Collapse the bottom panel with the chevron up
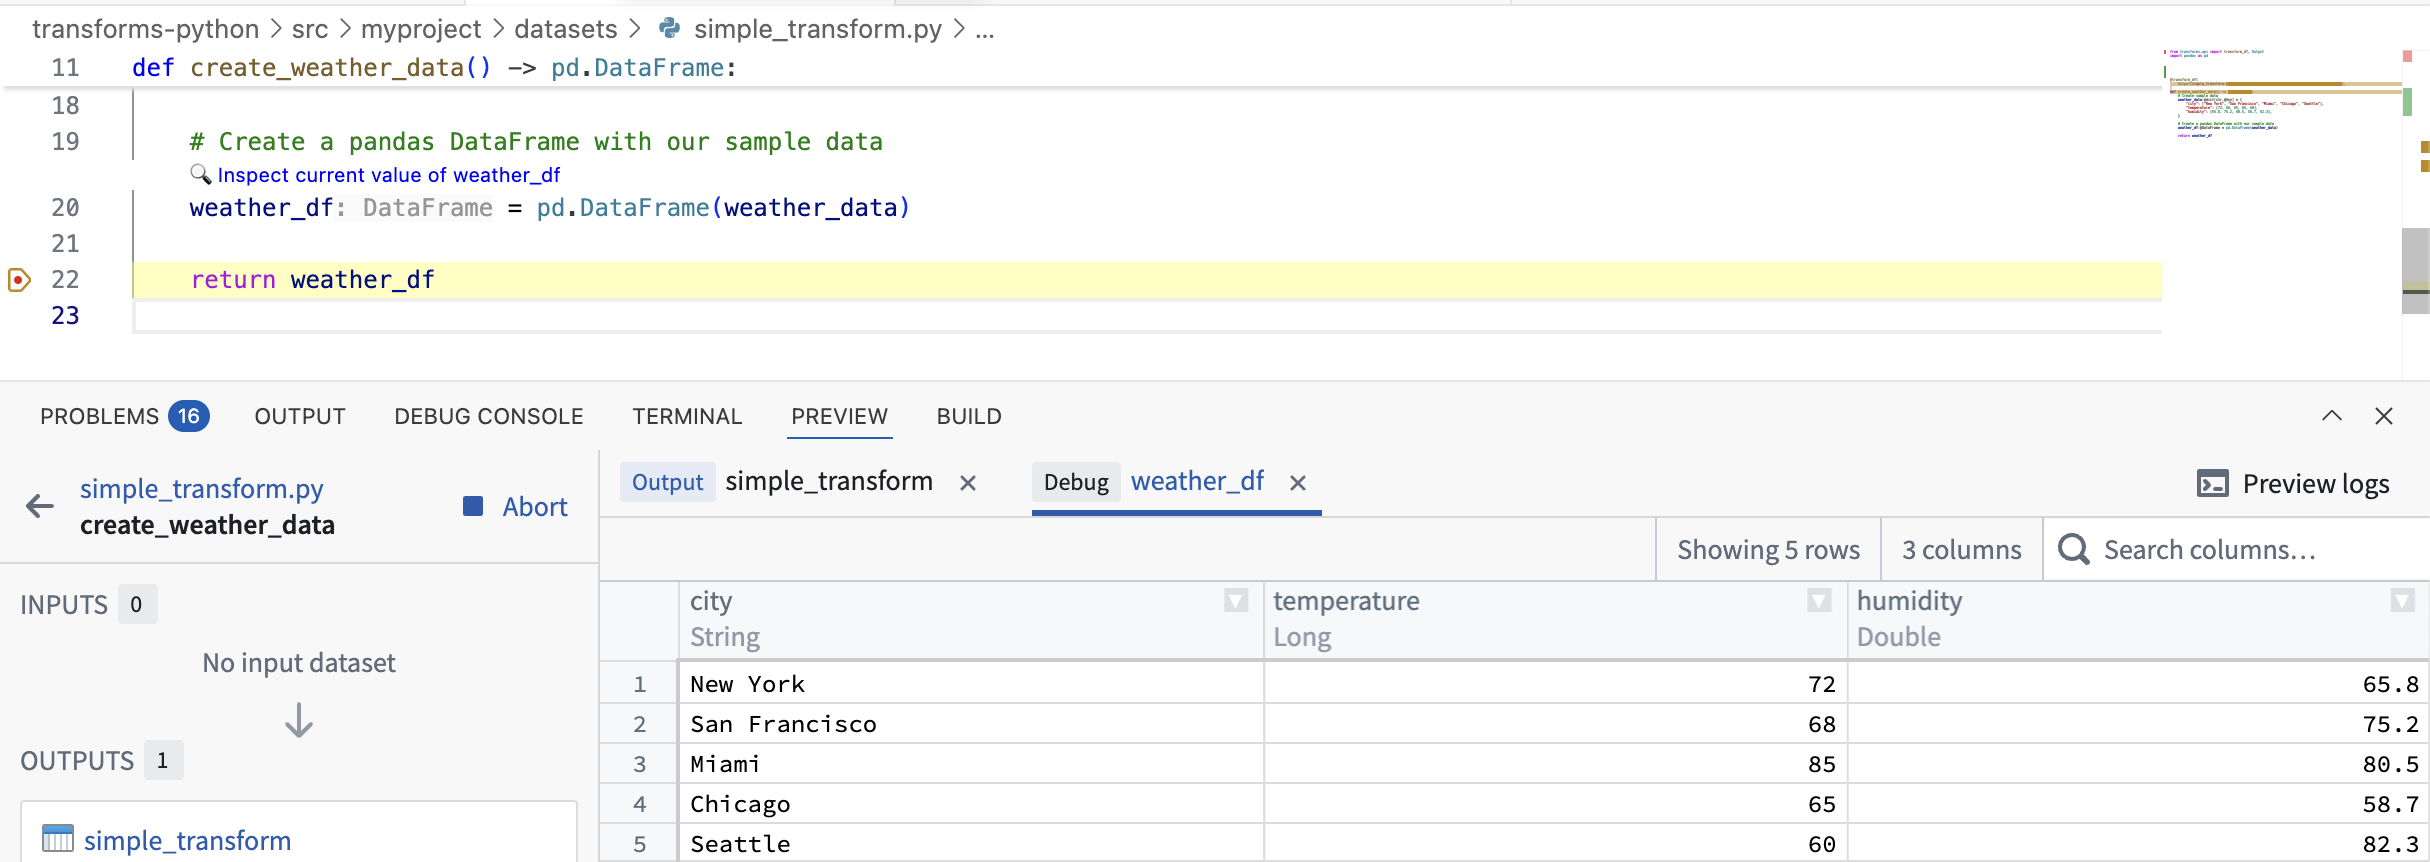This screenshot has height=862, width=2430. (x=2332, y=416)
